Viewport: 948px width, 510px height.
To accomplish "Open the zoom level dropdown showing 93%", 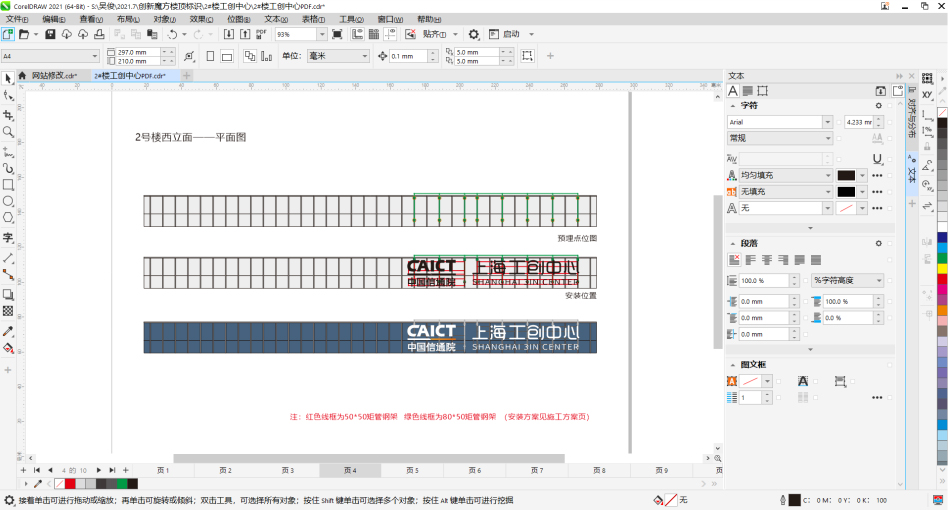I will point(320,34).
